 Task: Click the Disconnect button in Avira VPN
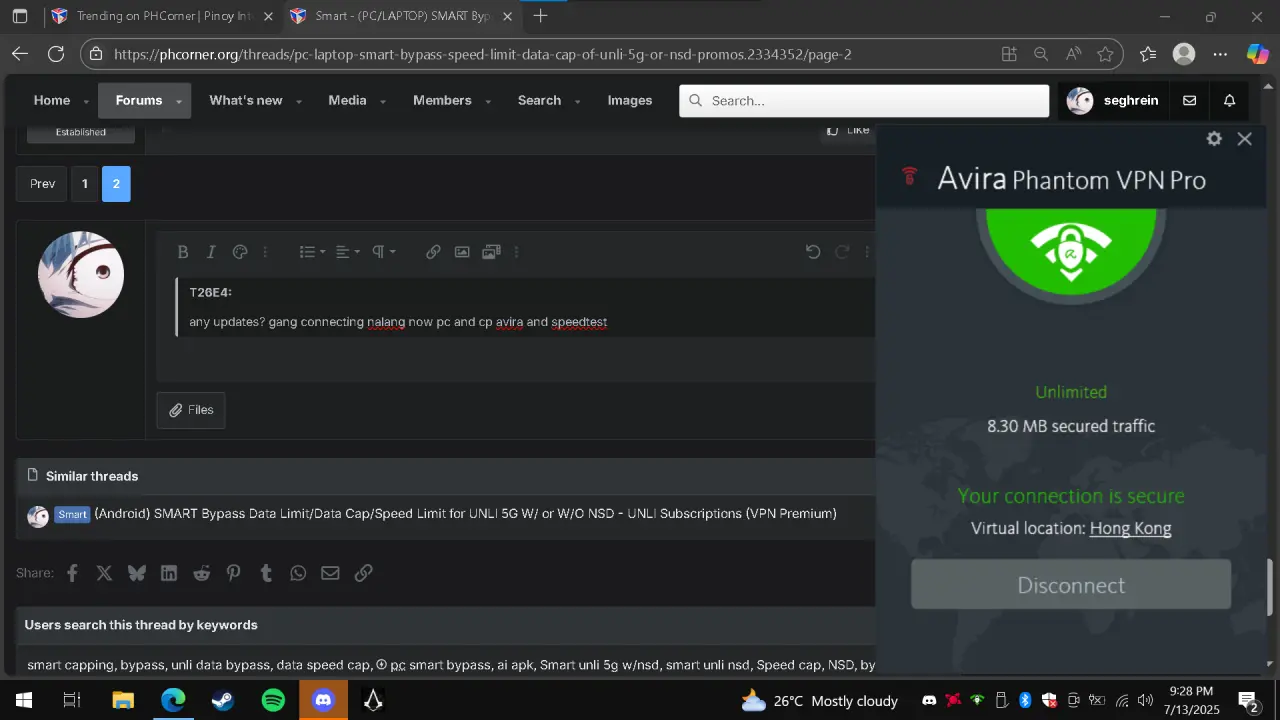pyautogui.click(x=1071, y=585)
